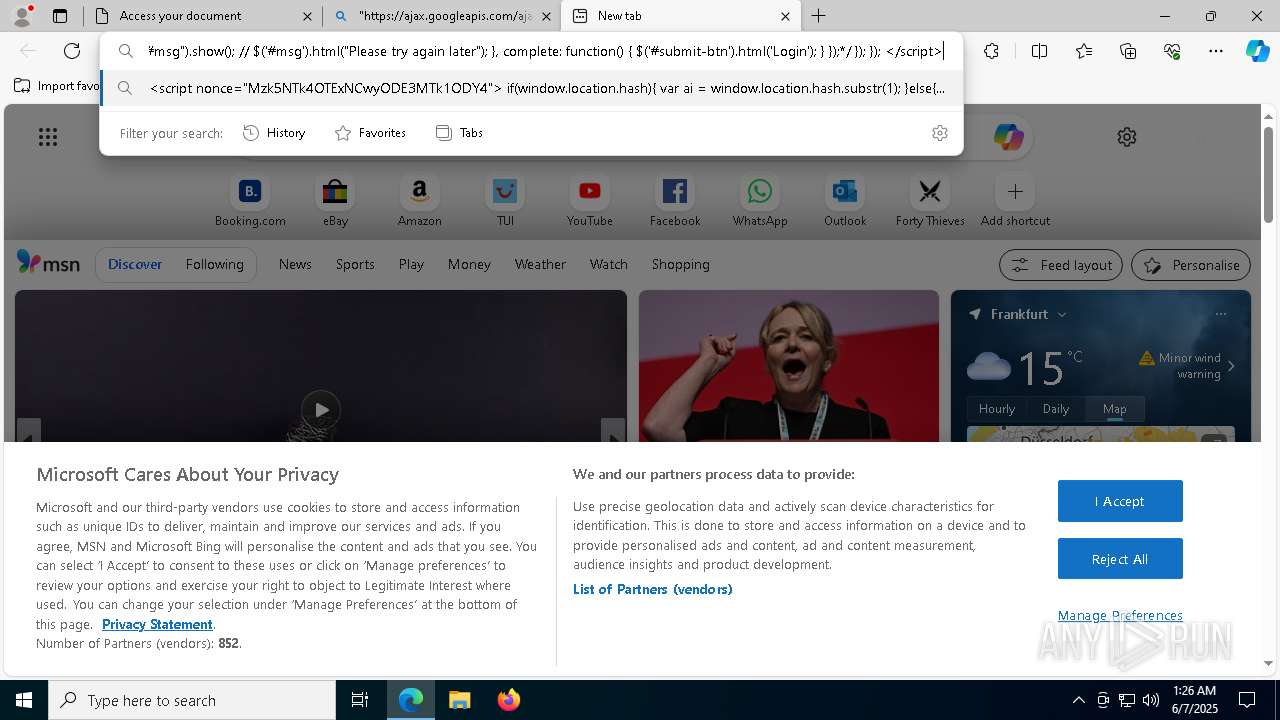Open a new tab with plus button
This screenshot has width=1280, height=720.
coord(819,16)
